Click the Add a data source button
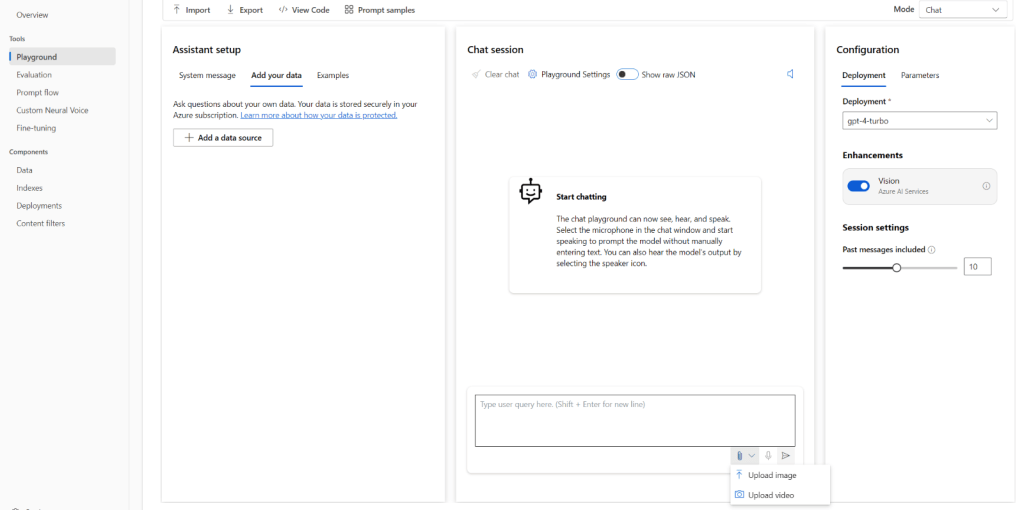The image size is (1024, 510). 223,138
